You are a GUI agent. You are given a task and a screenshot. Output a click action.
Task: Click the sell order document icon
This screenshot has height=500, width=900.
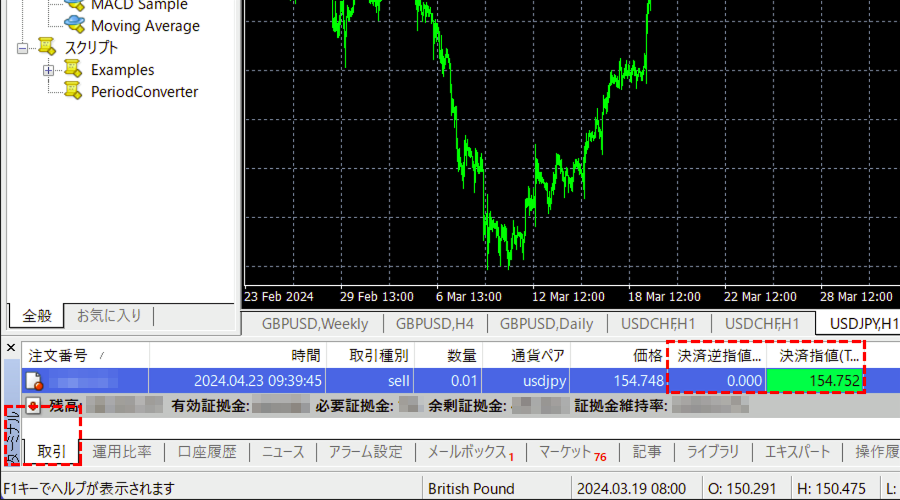coord(34,381)
